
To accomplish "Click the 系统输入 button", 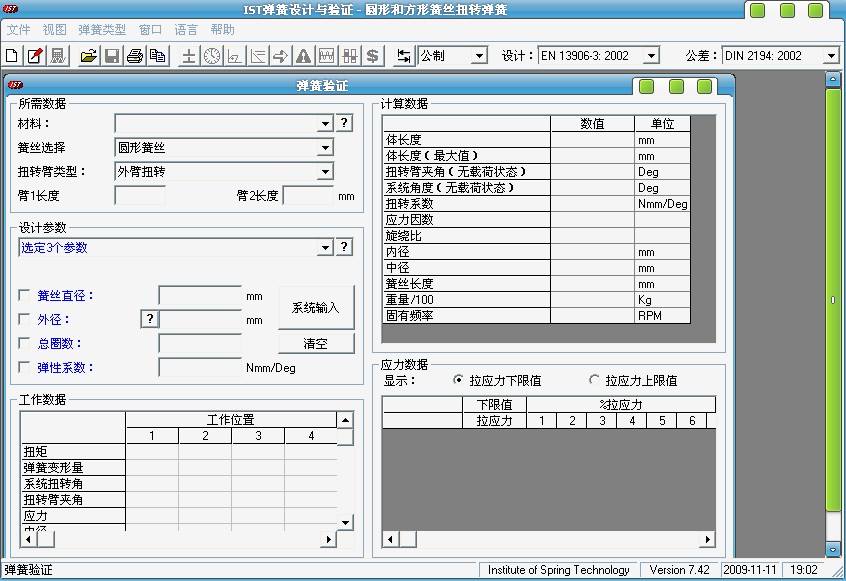I will (316, 307).
